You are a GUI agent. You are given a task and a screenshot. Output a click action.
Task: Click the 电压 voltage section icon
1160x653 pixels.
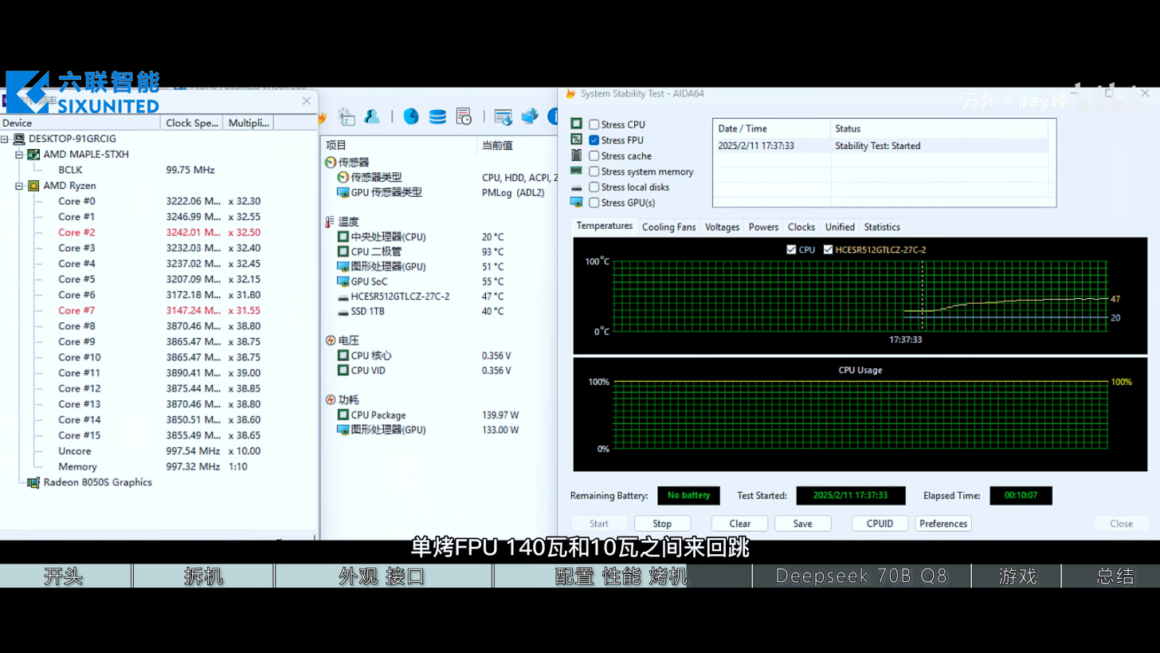click(x=331, y=340)
